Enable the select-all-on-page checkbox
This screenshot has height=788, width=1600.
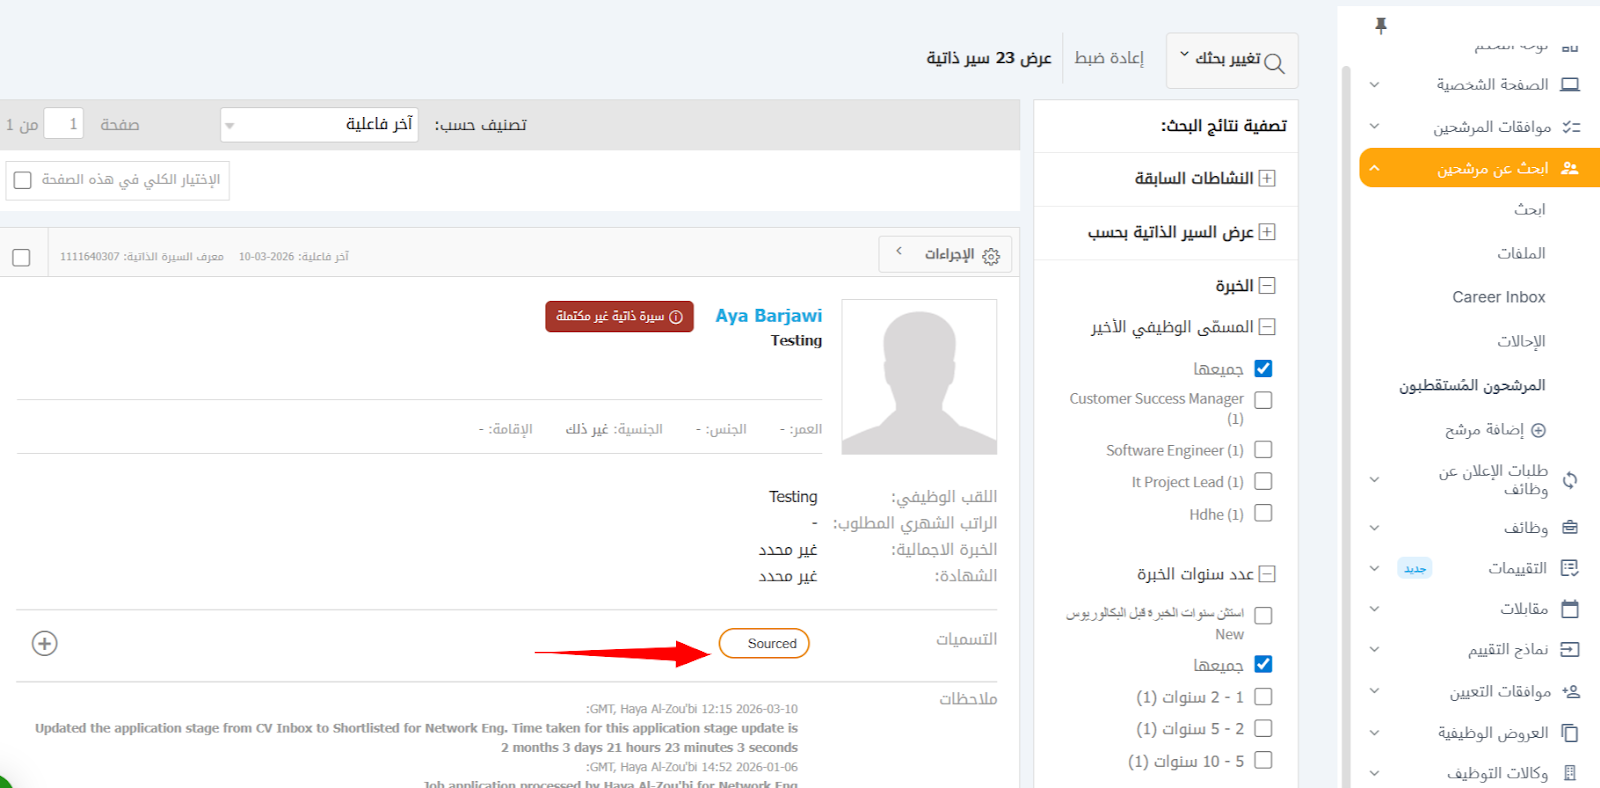click(x=23, y=180)
